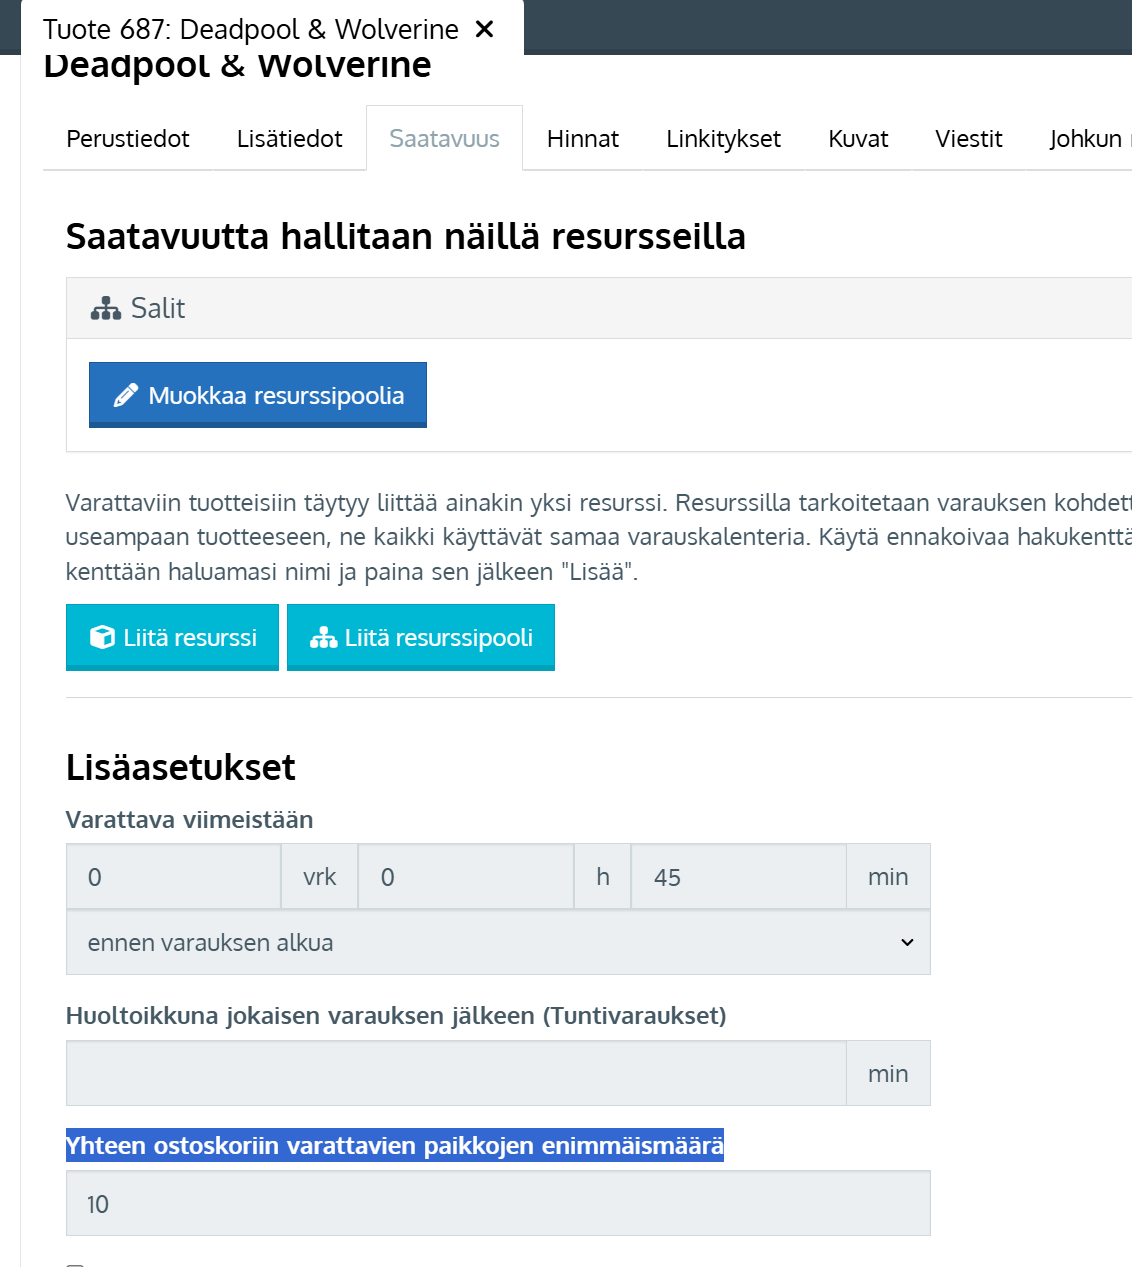The image size is (1132, 1267).
Task: Close the Tuote 687 product tab
Action: pos(485,29)
